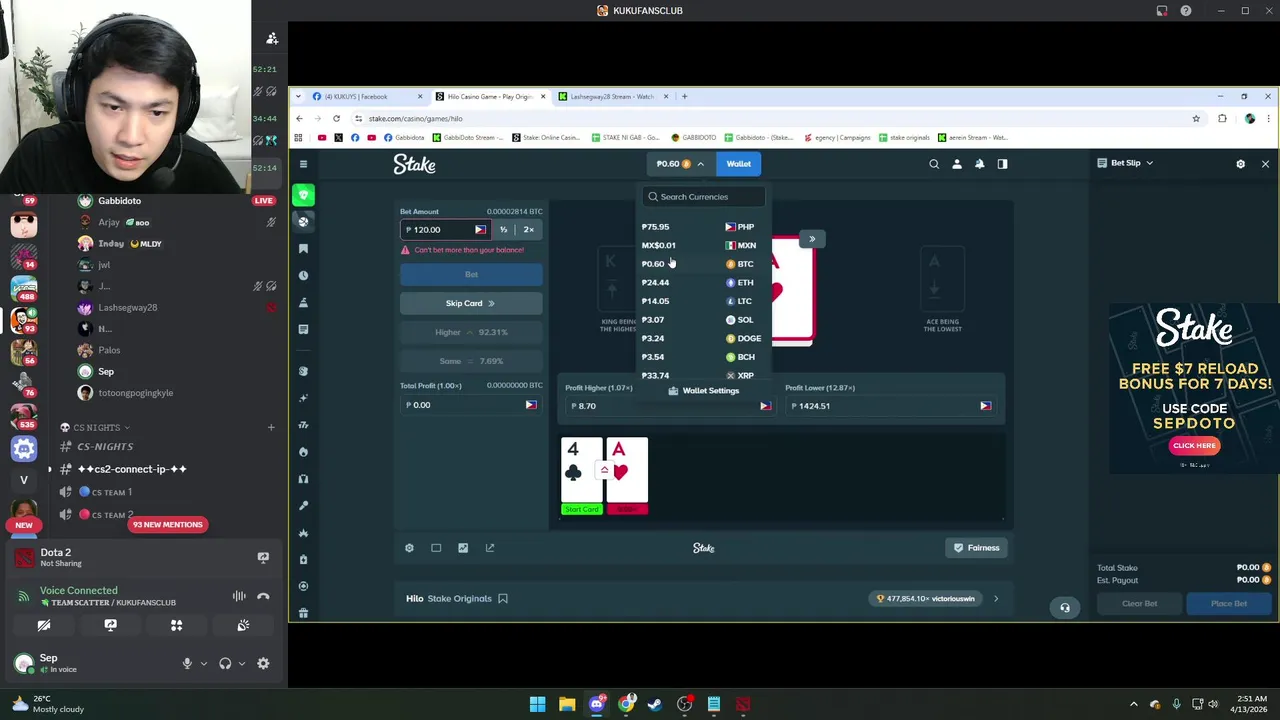Expand the Hilo details chevron

(x=996, y=599)
